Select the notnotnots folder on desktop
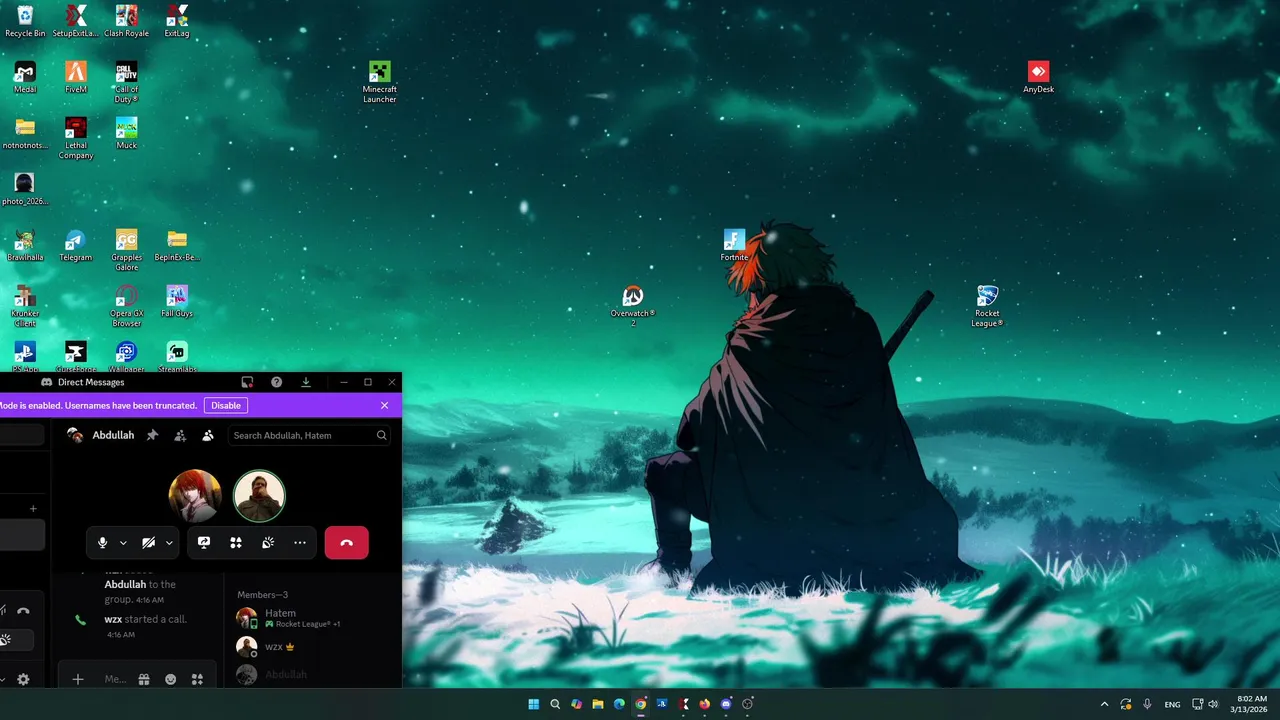The image size is (1280, 720). 25,133
